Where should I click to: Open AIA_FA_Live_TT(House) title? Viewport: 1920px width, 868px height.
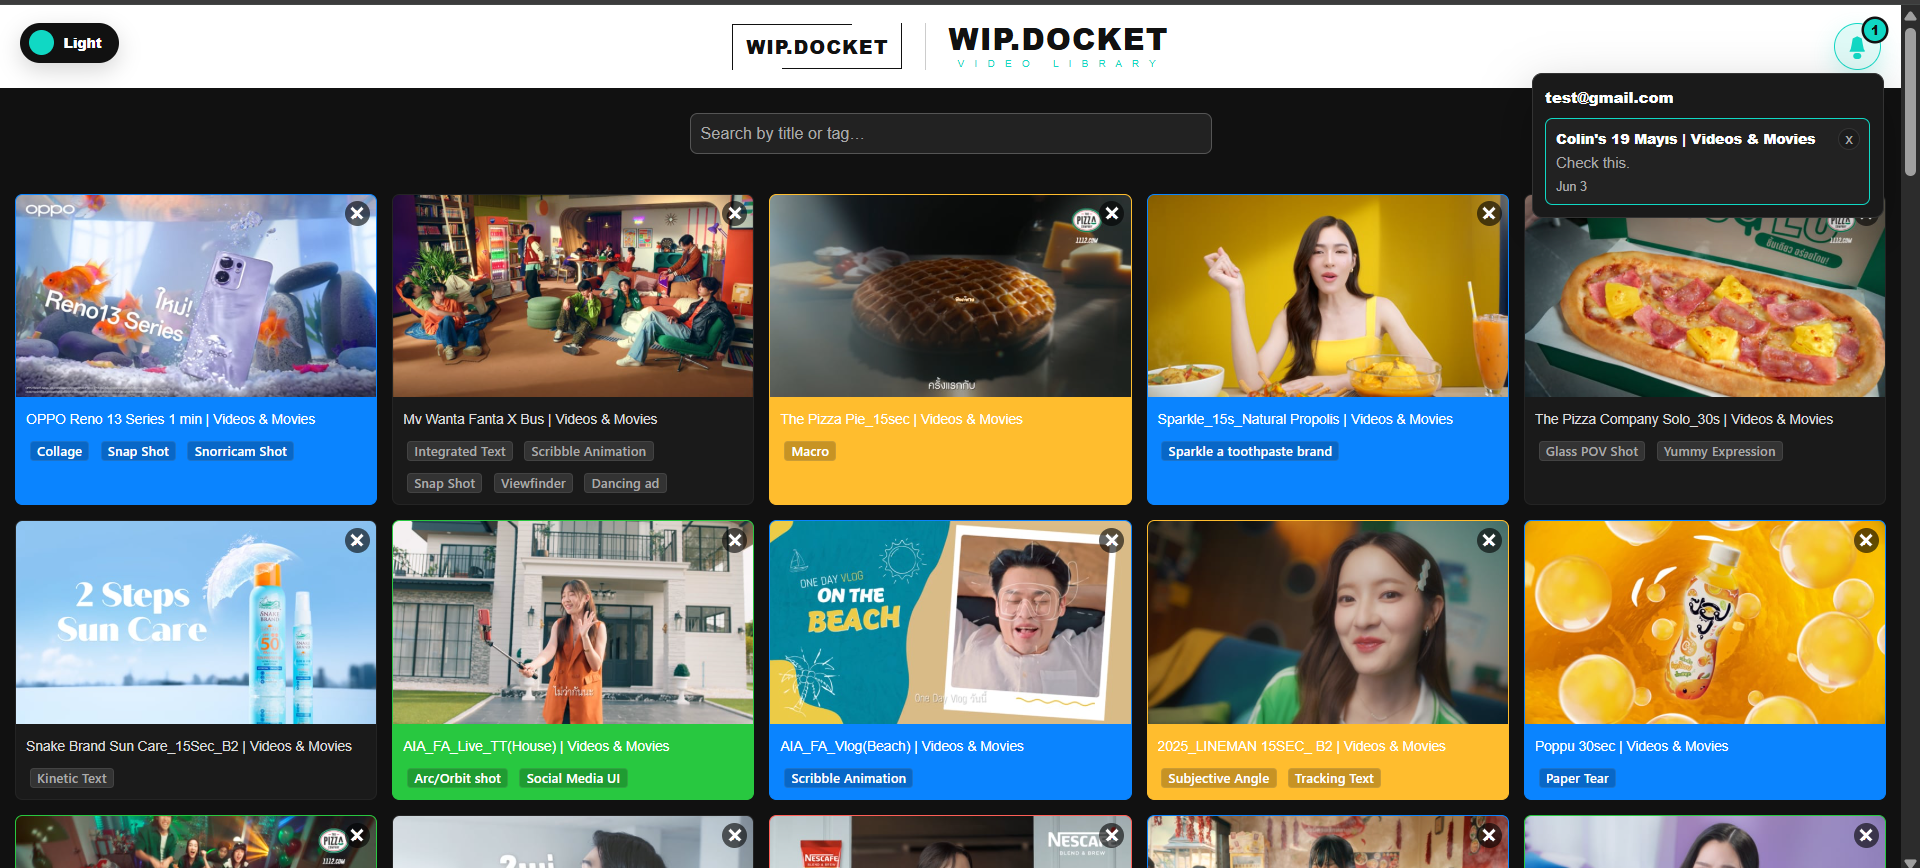(x=536, y=746)
